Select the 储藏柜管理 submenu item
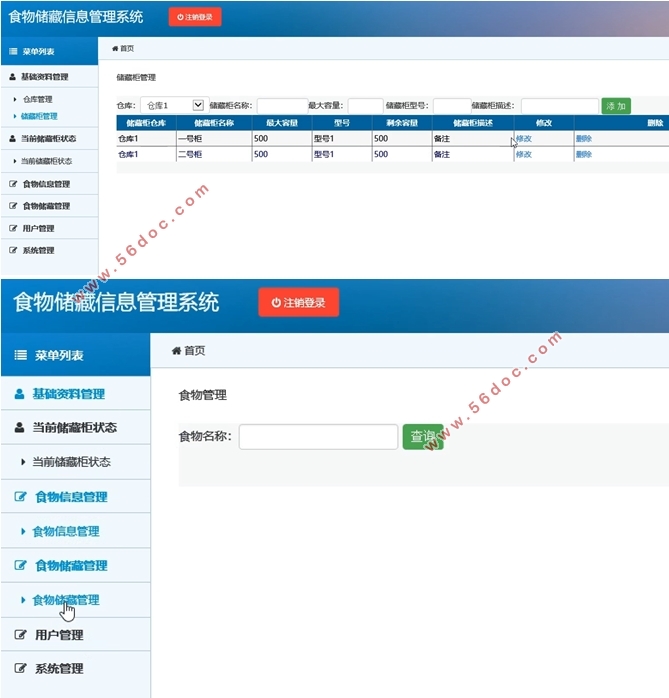The height and width of the screenshot is (698, 669). click(38, 116)
